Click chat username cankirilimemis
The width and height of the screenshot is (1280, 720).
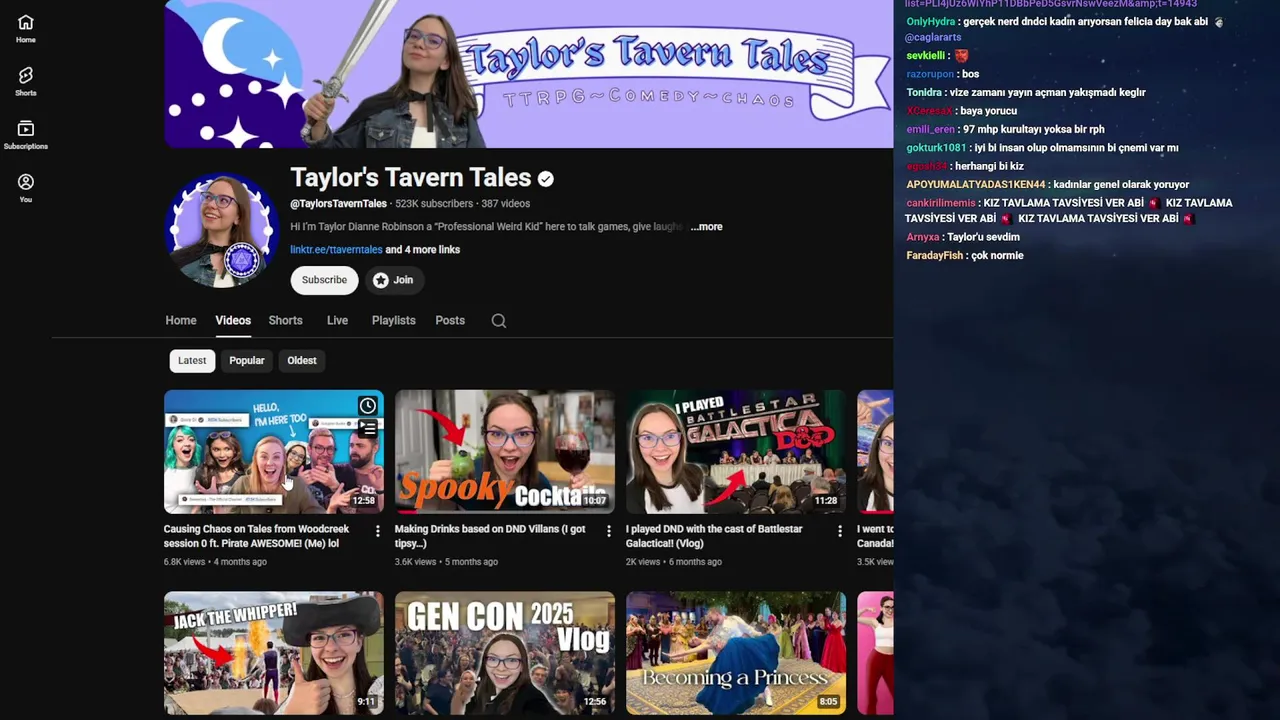point(940,203)
